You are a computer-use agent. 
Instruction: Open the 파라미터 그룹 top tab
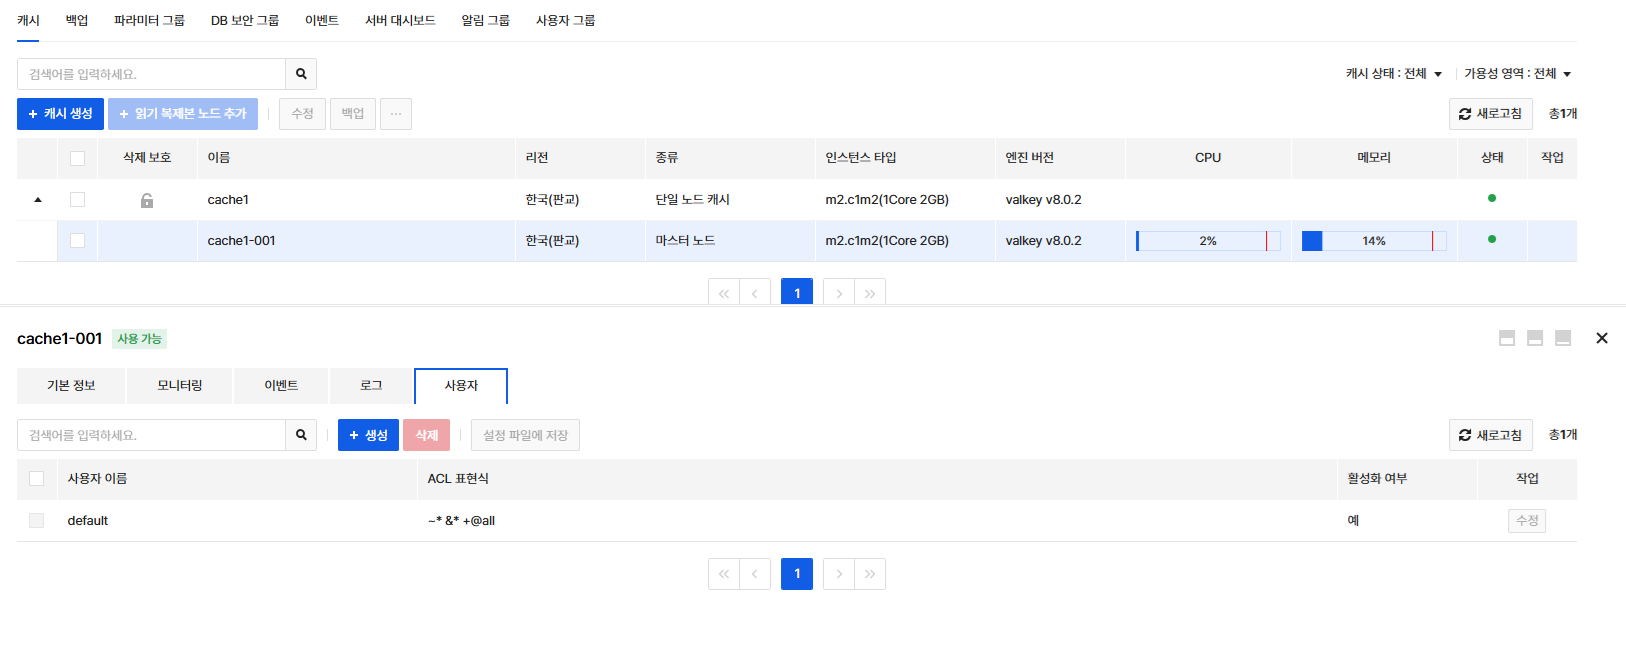[x=149, y=20]
